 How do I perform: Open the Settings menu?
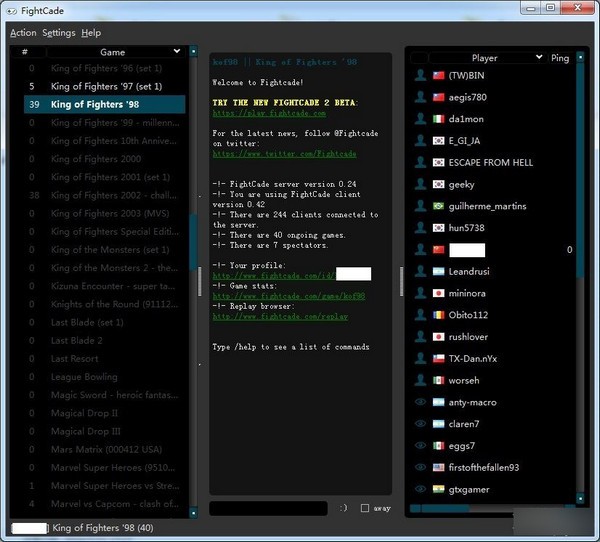click(59, 33)
